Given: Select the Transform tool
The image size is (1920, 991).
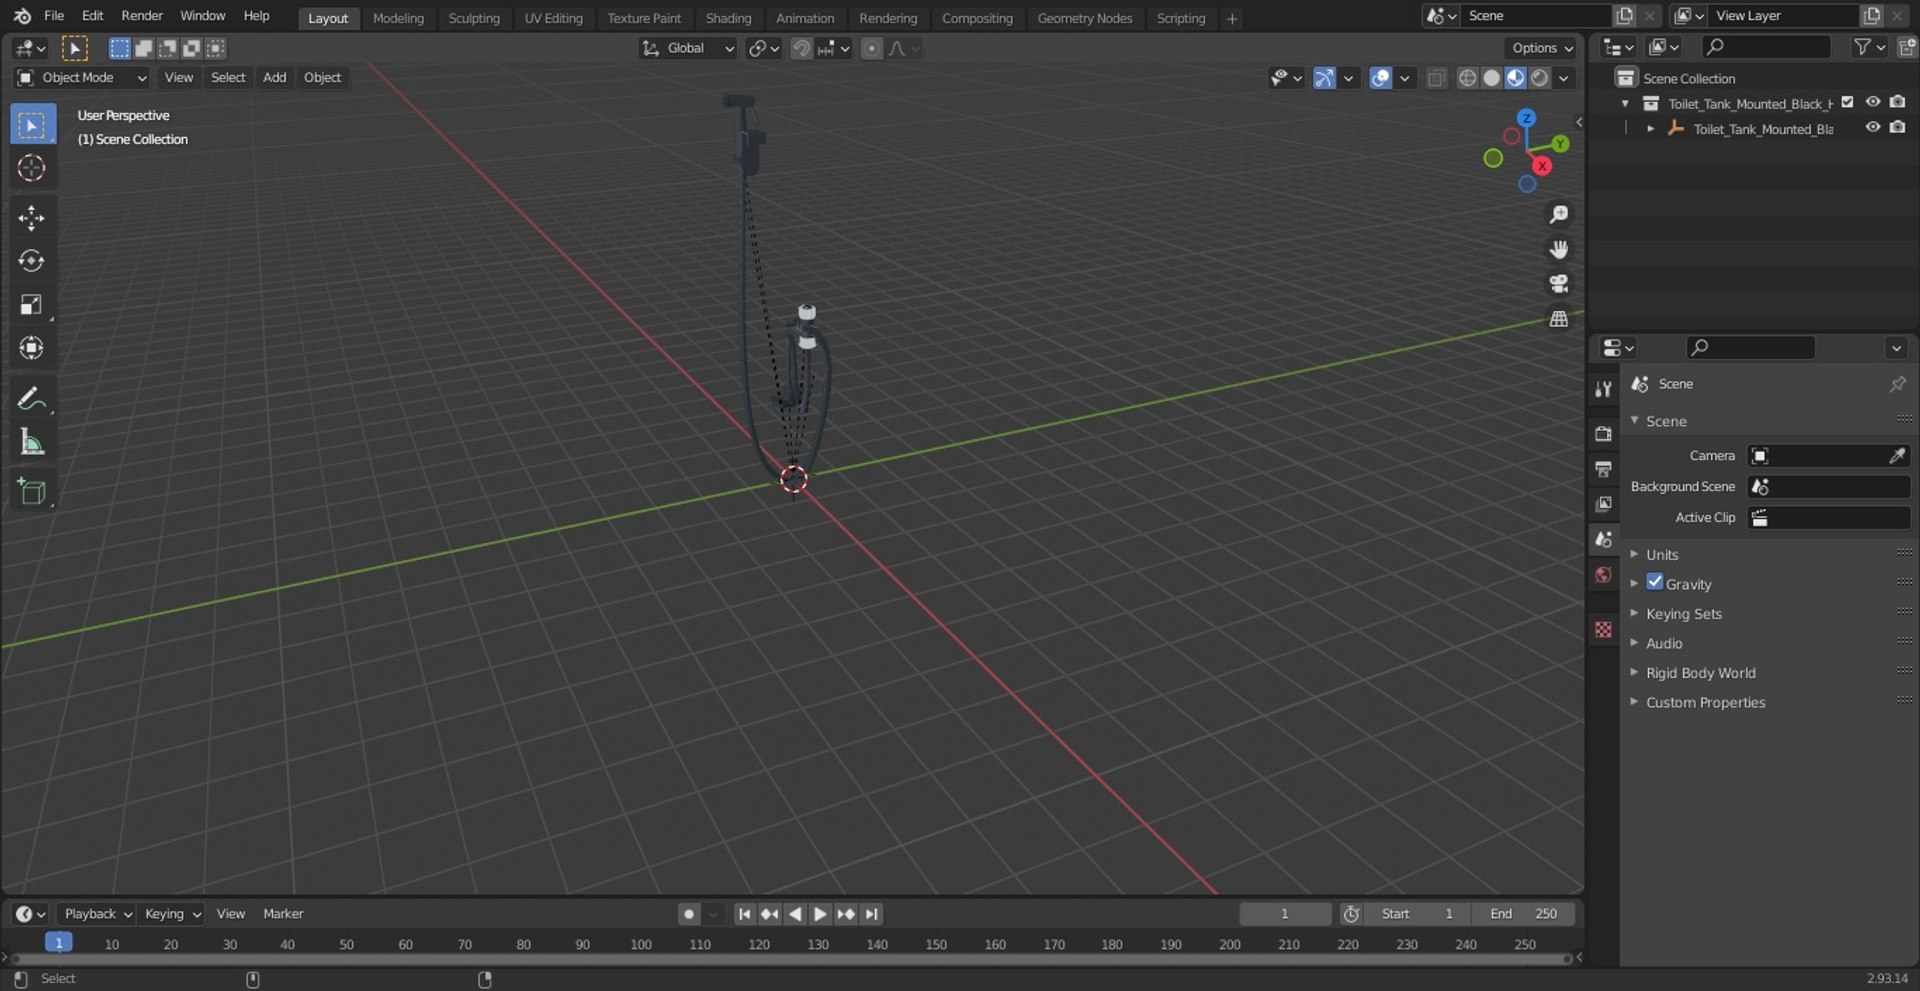Looking at the screenshot, I should pos(32,347).
